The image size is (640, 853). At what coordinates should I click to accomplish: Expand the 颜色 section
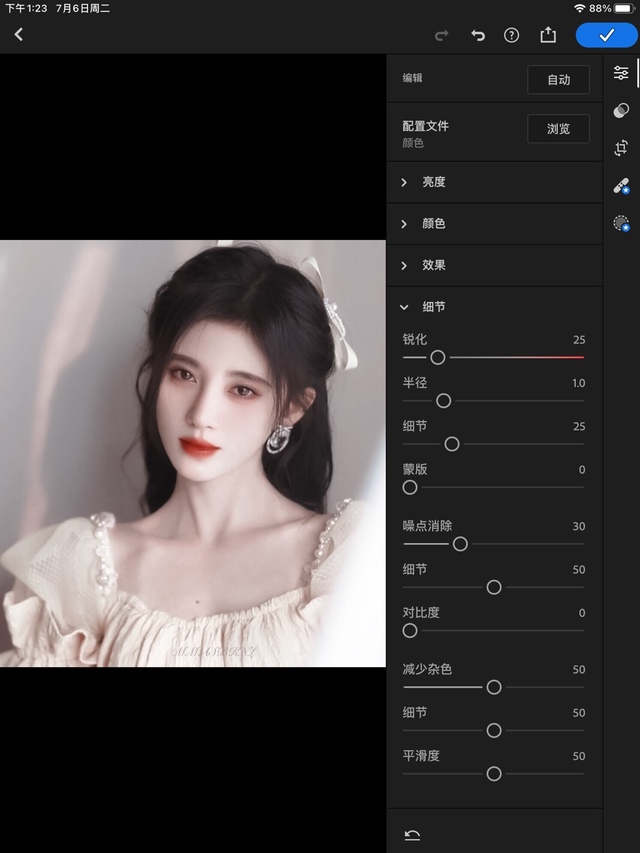coord(433,224)
